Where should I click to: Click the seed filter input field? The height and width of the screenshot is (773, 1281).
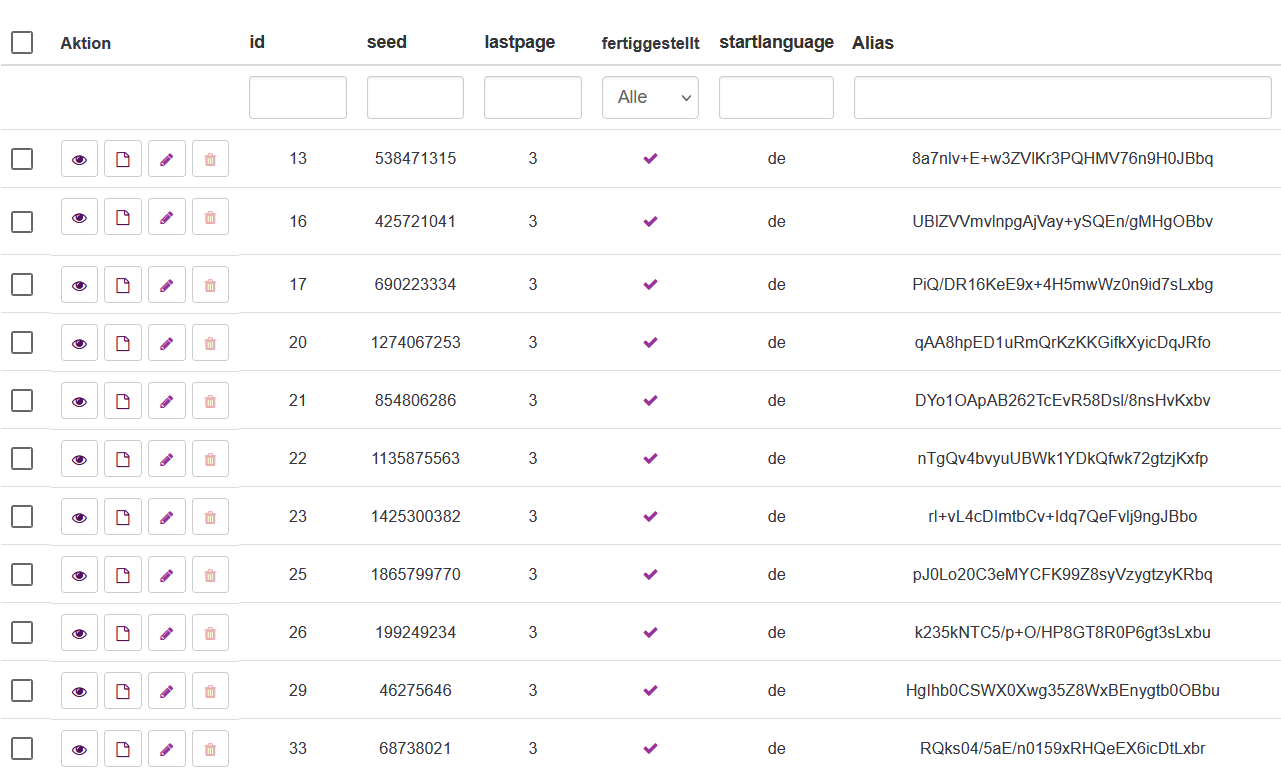coord(415,97)
